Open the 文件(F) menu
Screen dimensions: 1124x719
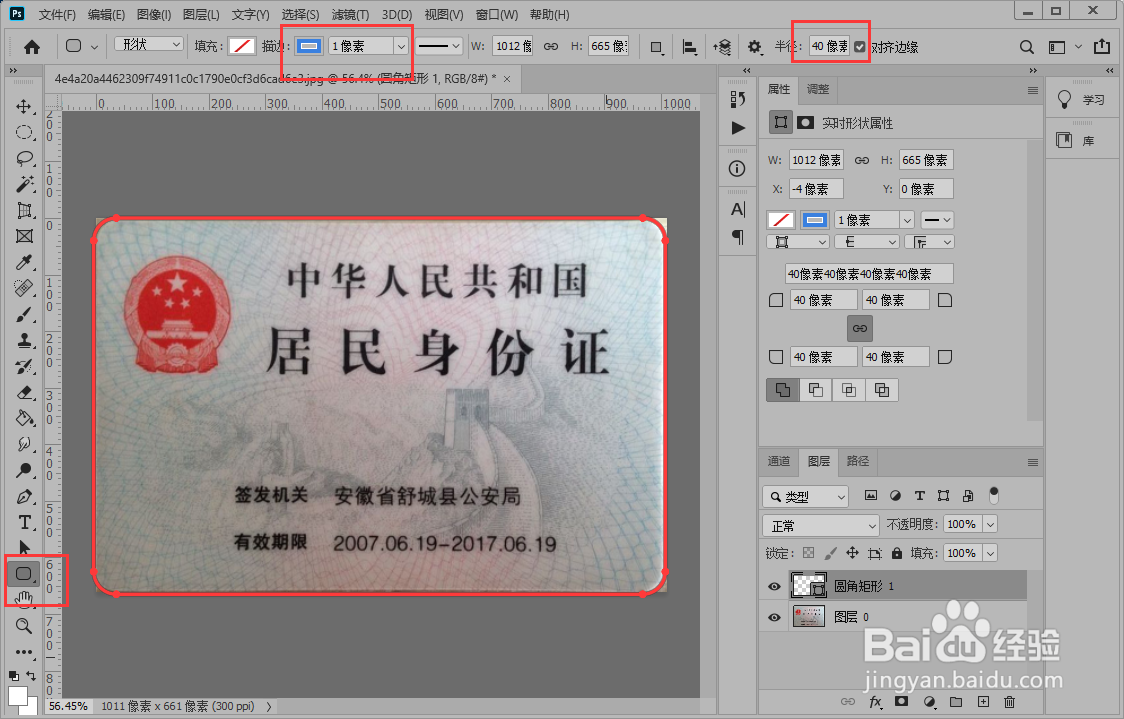pyautogui.click(x=57, y=14)
